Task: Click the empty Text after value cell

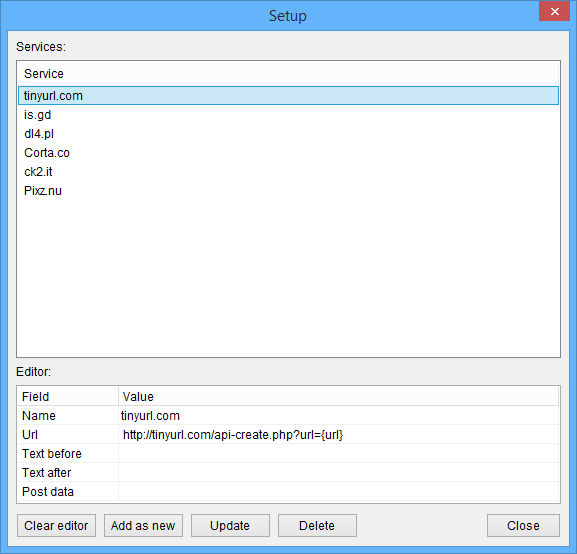Action: tap(339, 473)
